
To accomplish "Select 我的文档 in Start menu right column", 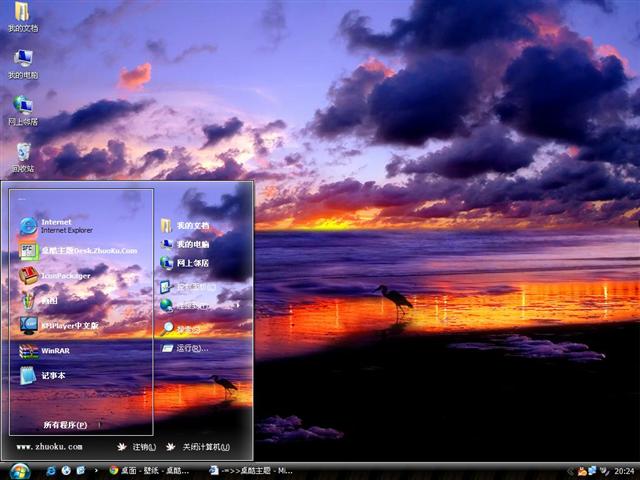I will [192, 226].
